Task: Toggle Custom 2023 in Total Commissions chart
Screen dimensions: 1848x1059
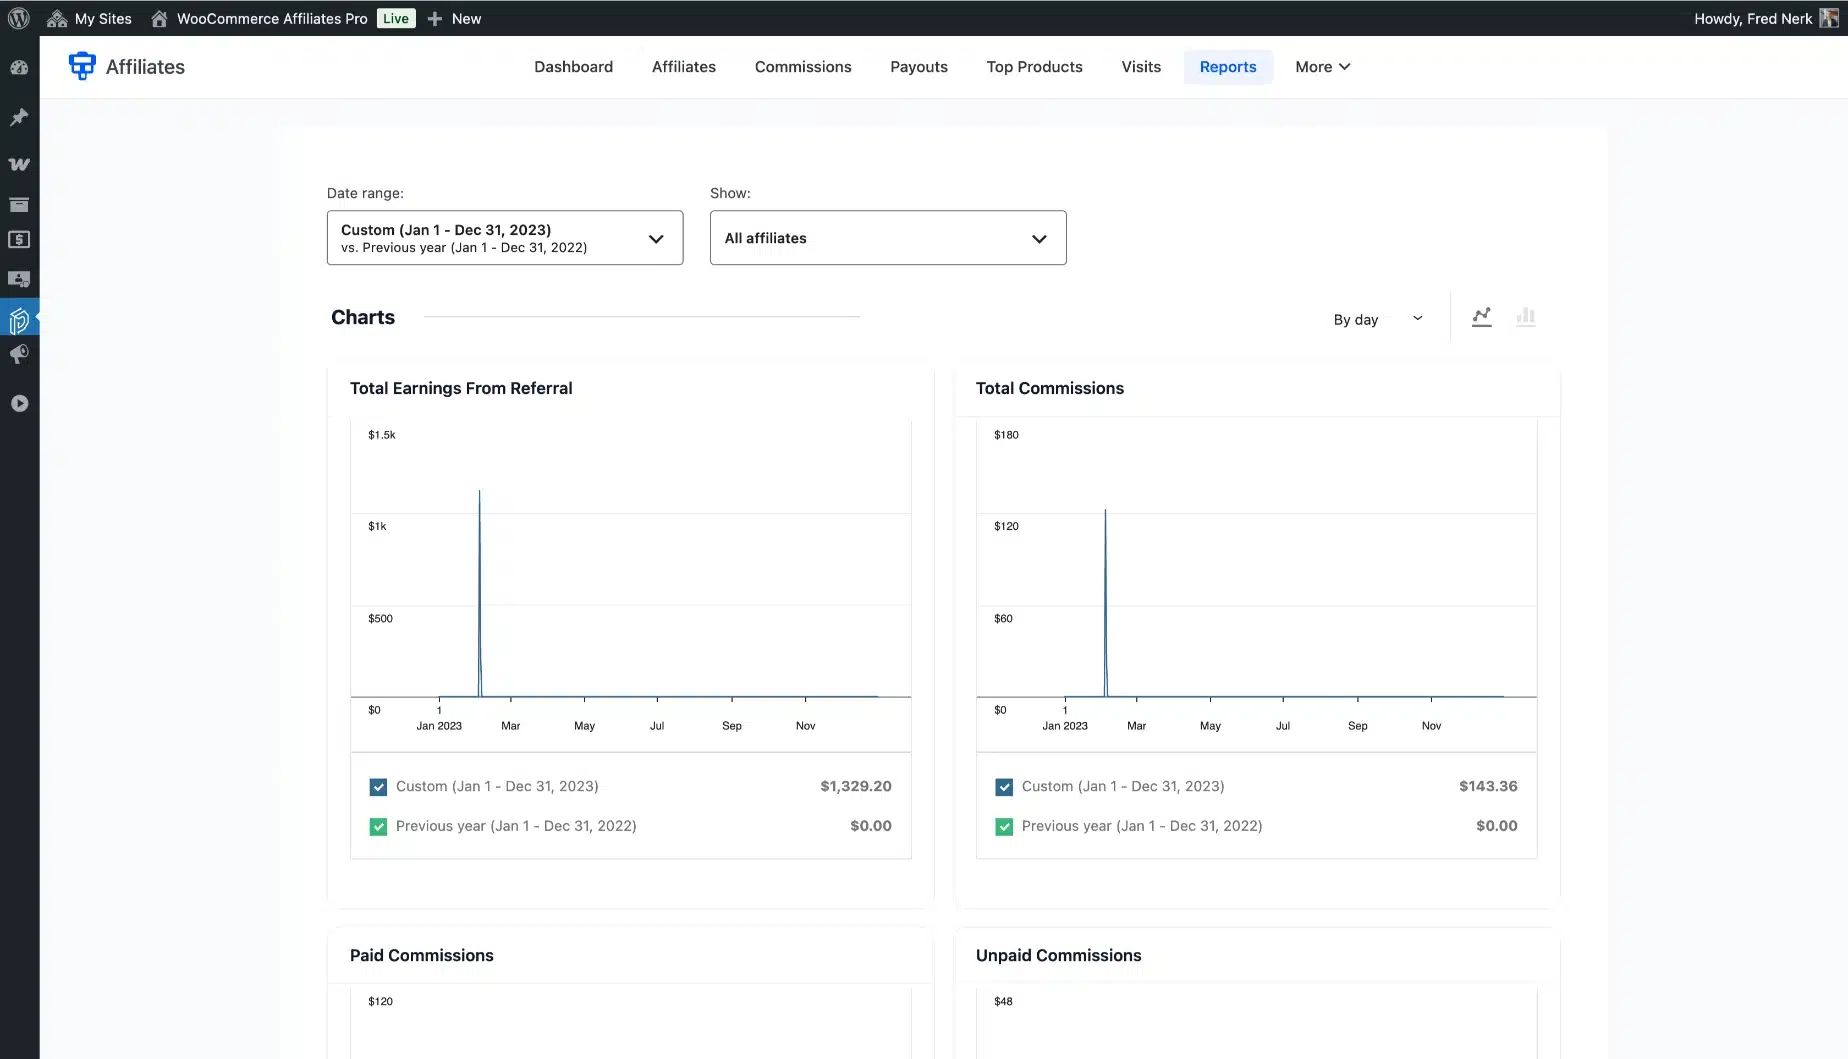Action: (1004, 787)
